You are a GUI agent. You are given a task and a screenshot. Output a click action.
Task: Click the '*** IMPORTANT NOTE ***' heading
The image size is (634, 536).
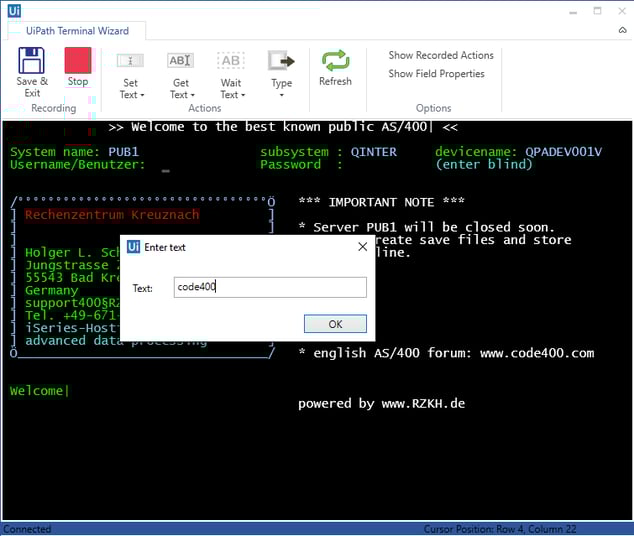click(x=381, y=202)
